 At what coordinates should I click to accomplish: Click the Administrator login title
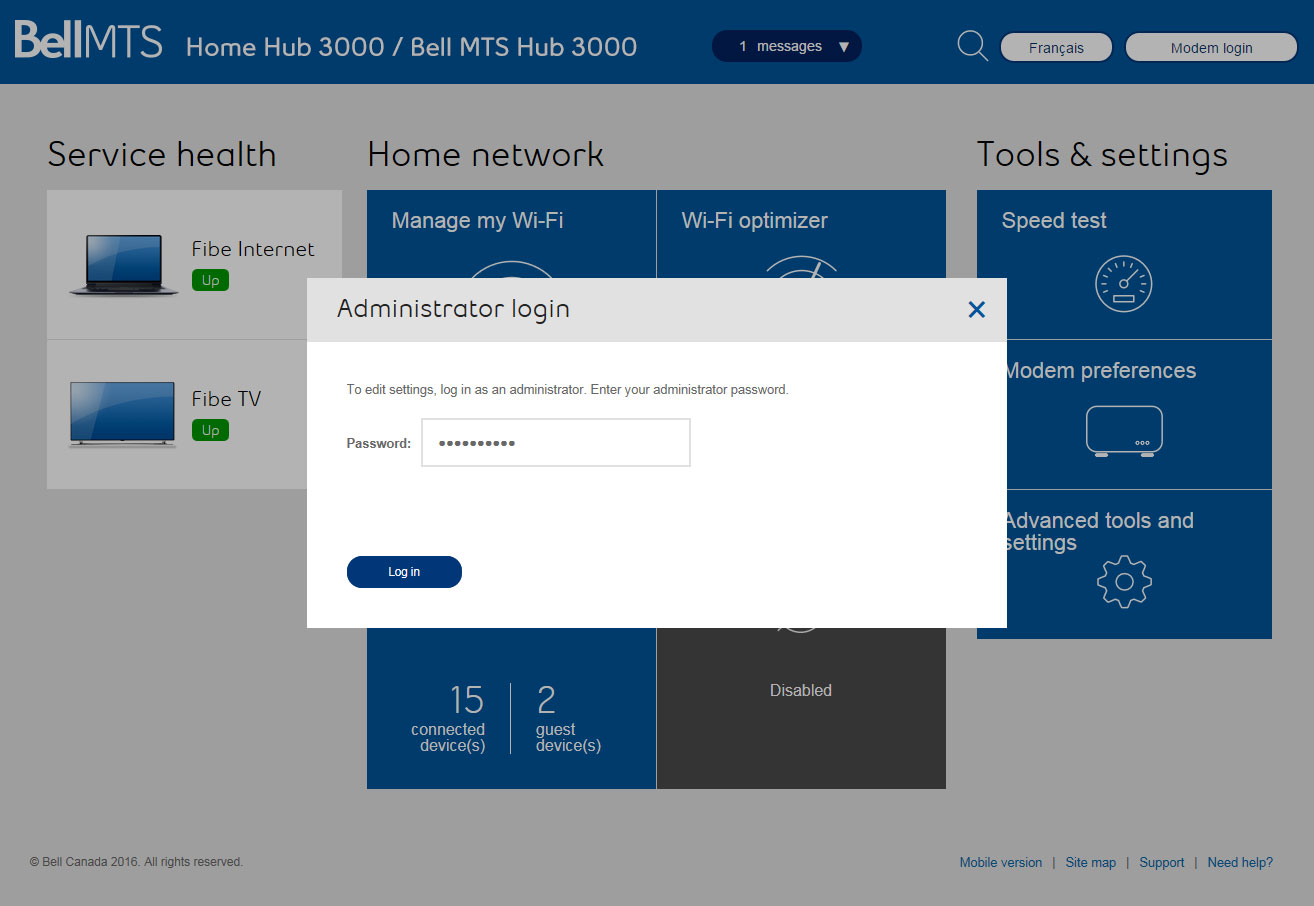[x=453, y=309]
